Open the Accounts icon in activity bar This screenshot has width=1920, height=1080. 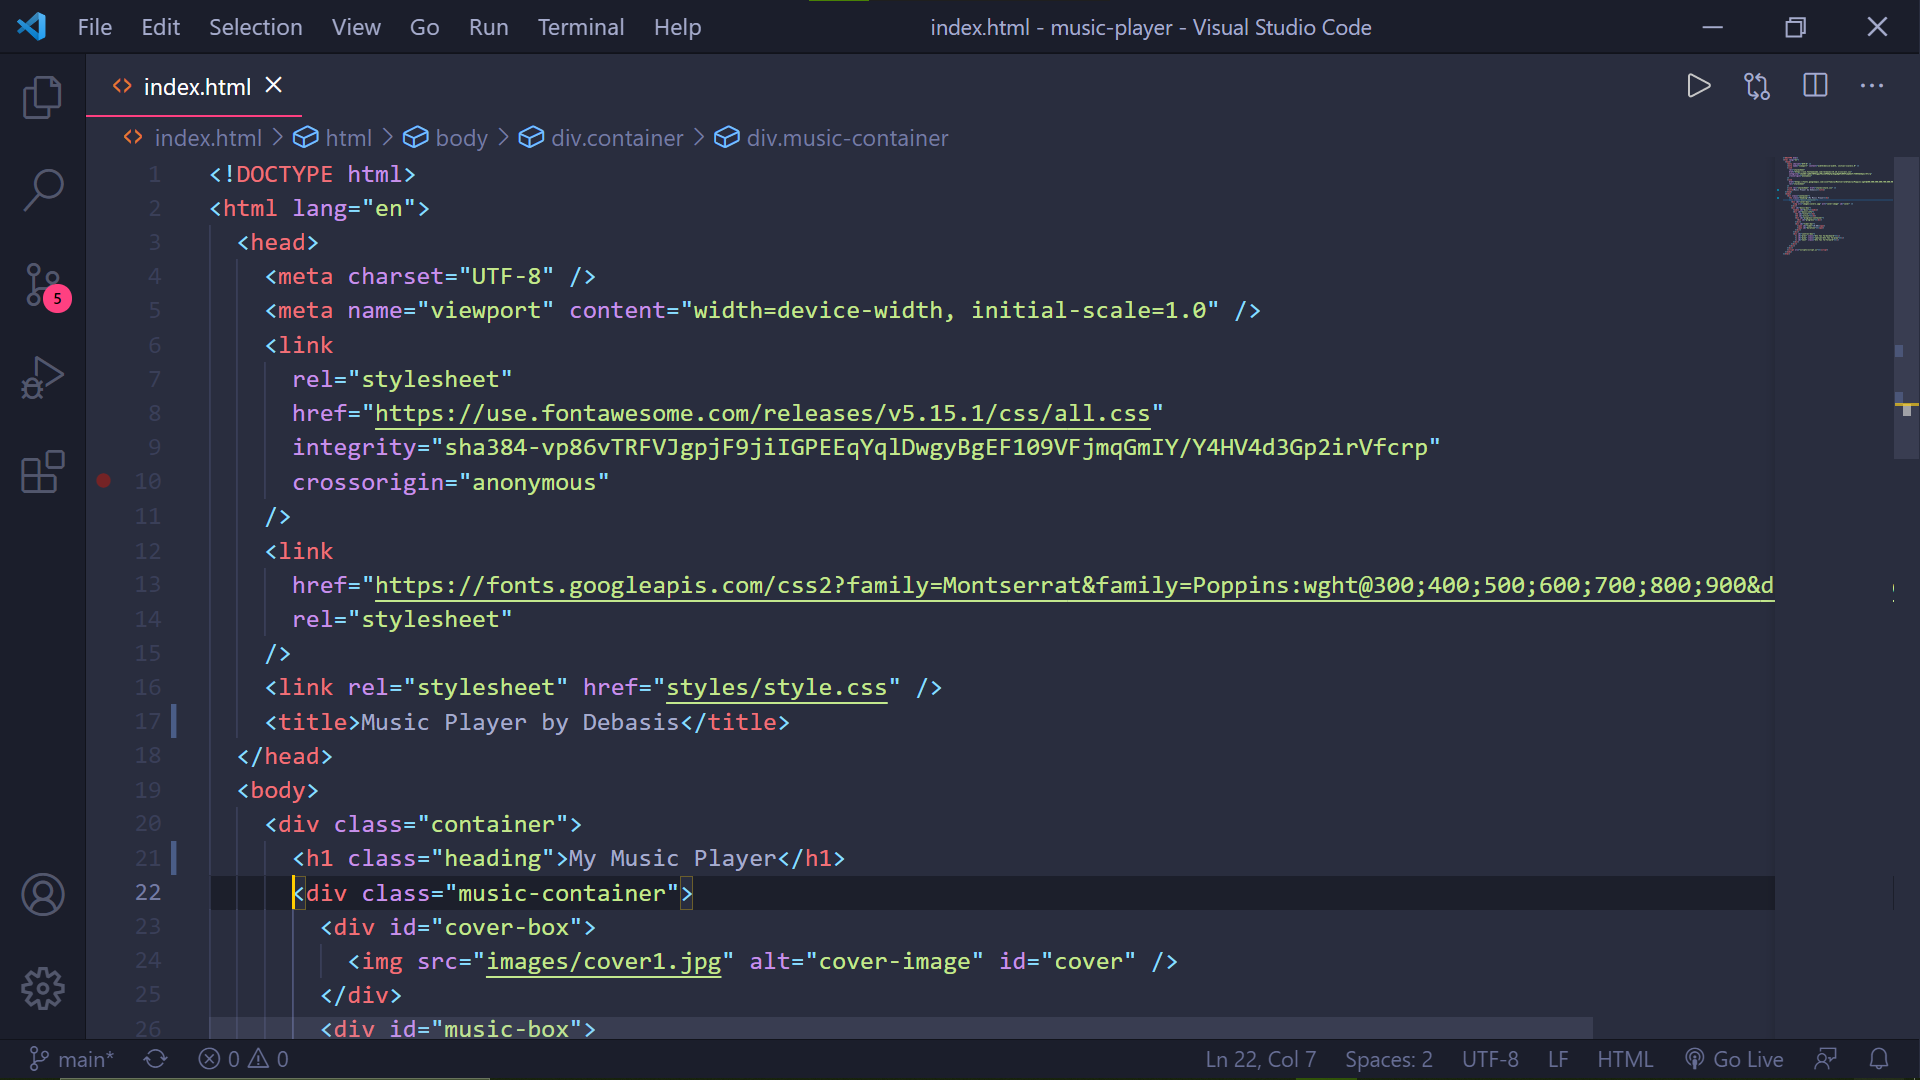pyautogui.click(x=42, y=895)
